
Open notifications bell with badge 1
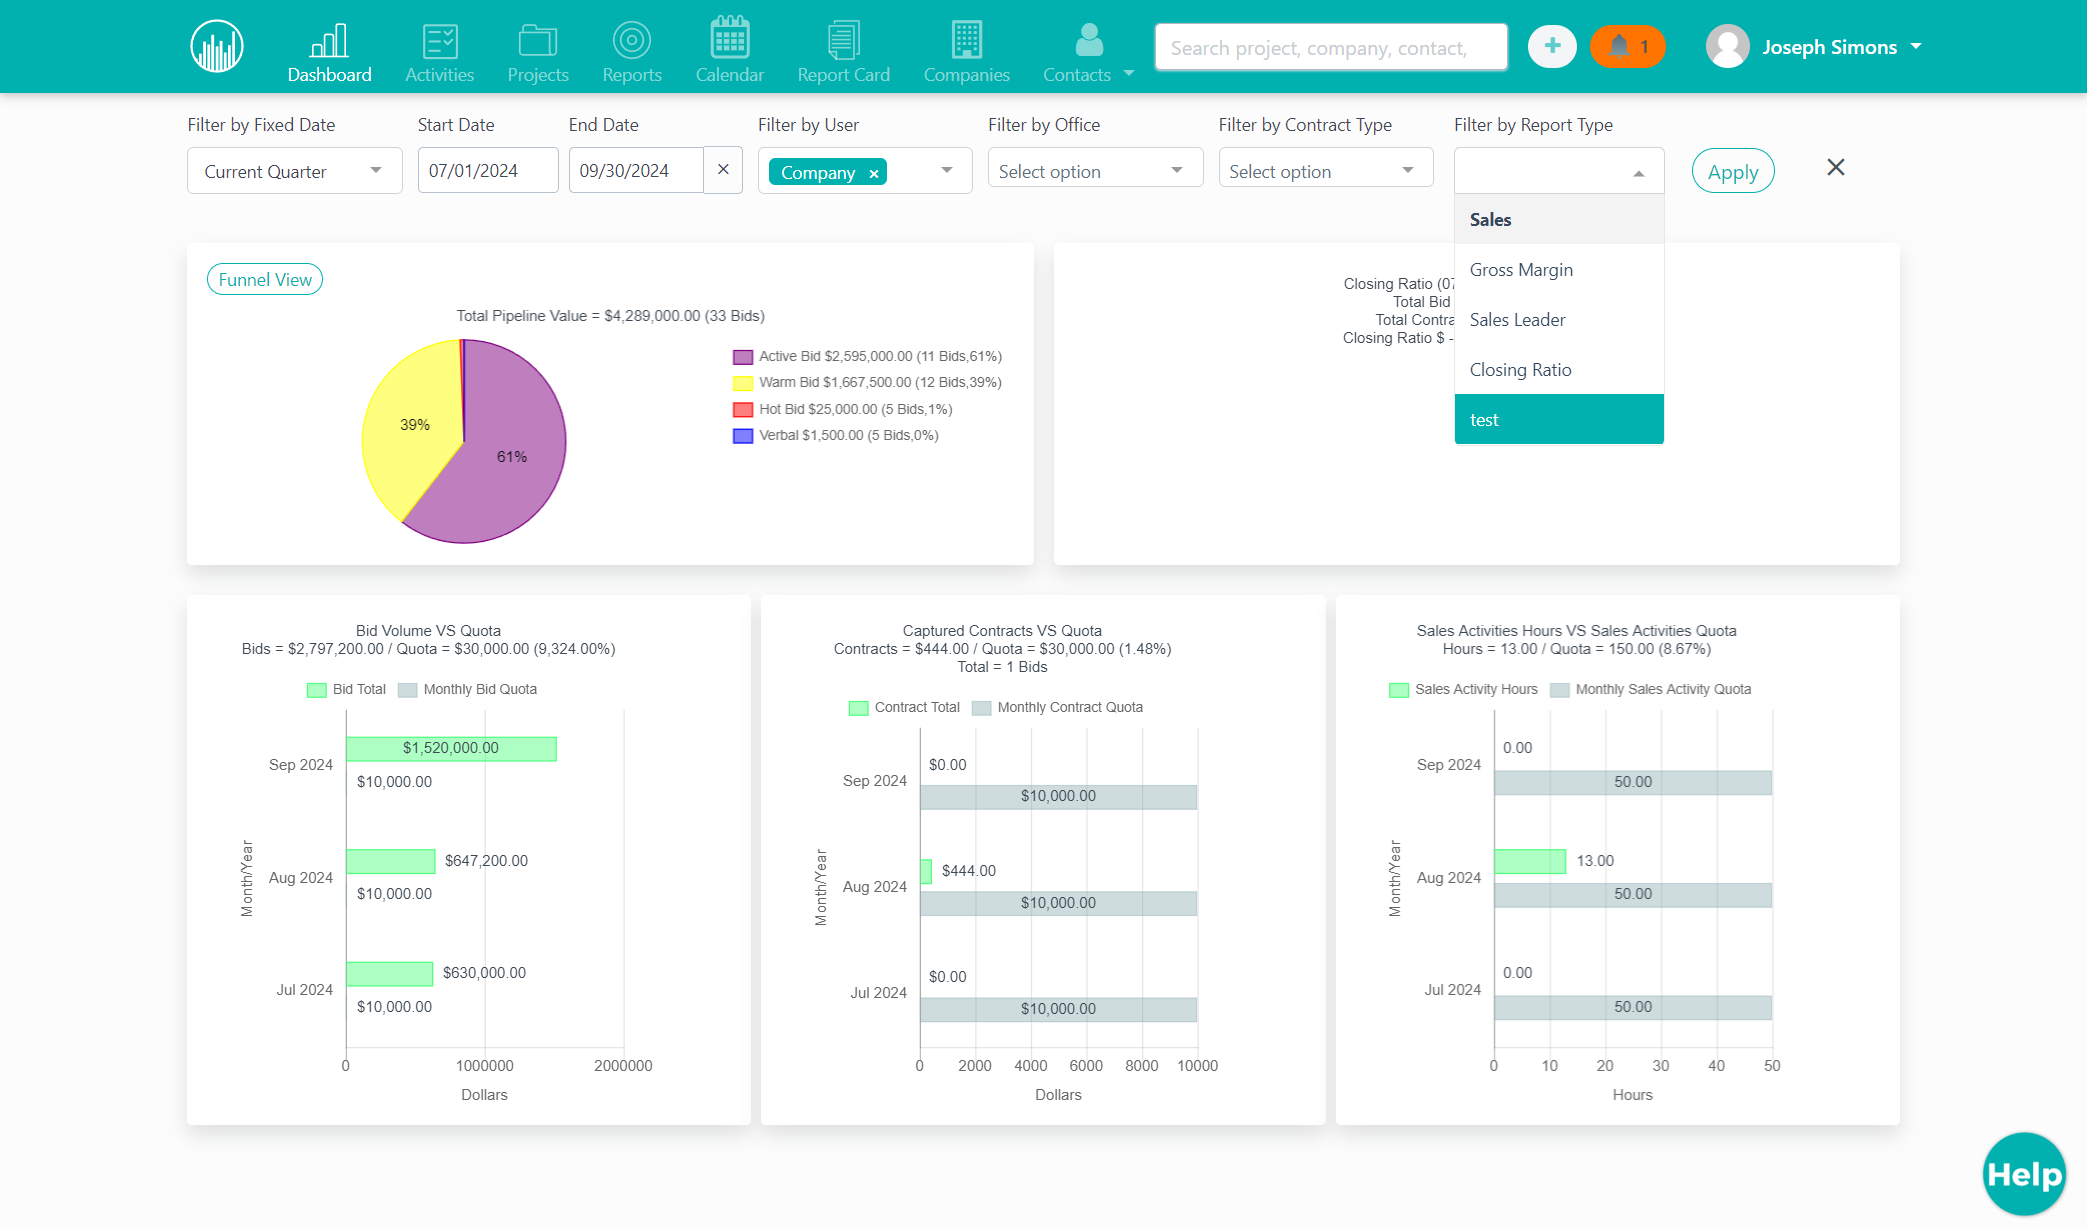click(x=1627, y=46)
